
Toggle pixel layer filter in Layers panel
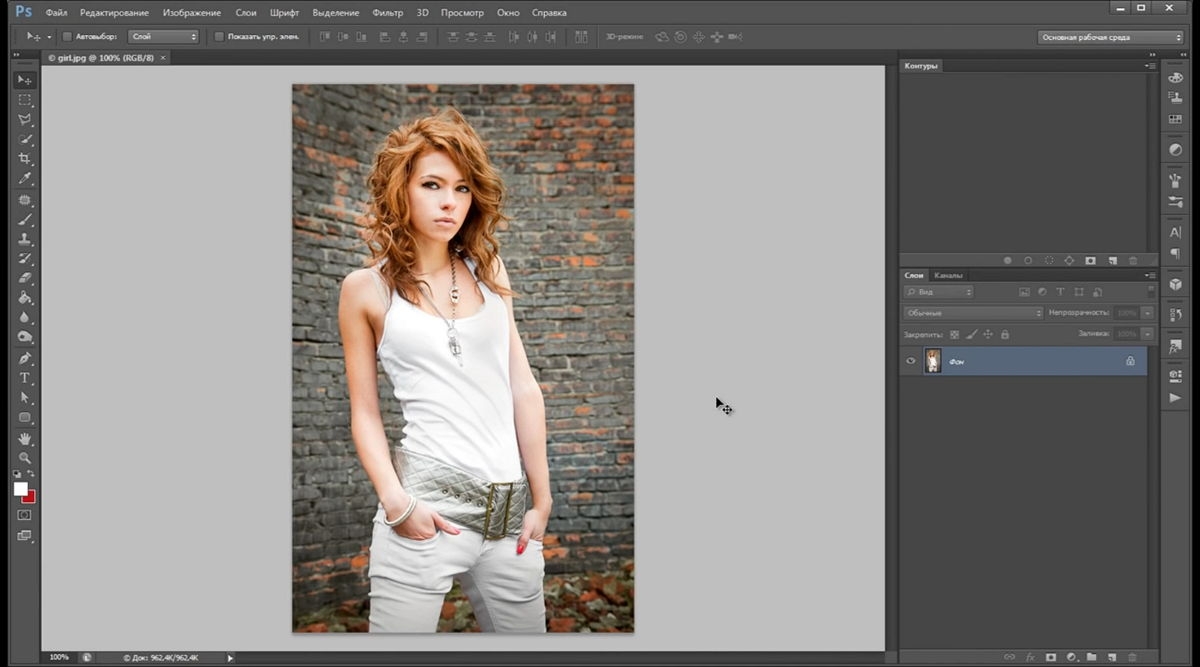pos(1024,292)
